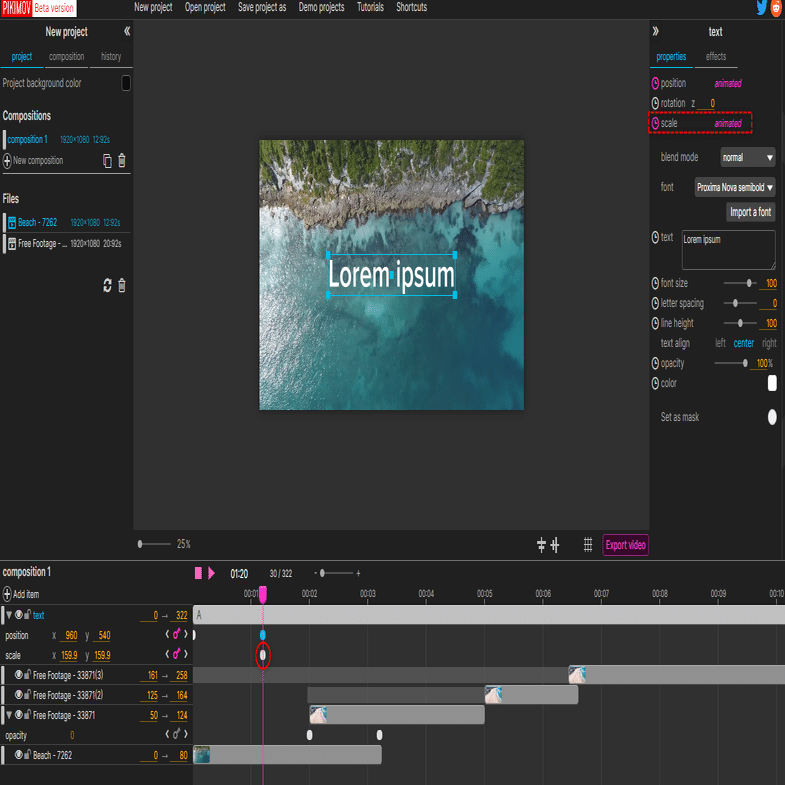785x785 pixels.
Task: Stop playback with the pink square button
Action: (198, 573)
